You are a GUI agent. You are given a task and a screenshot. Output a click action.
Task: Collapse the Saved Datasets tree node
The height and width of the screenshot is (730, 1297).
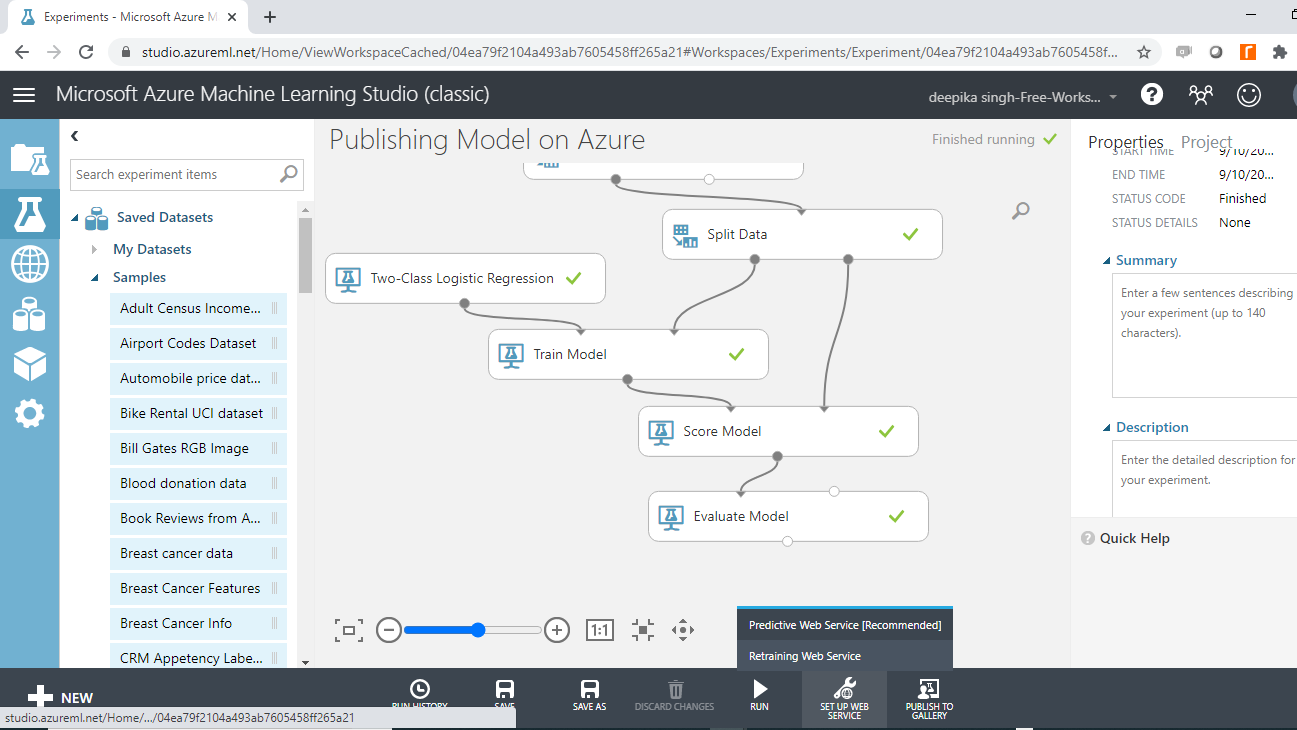(75, 218)
